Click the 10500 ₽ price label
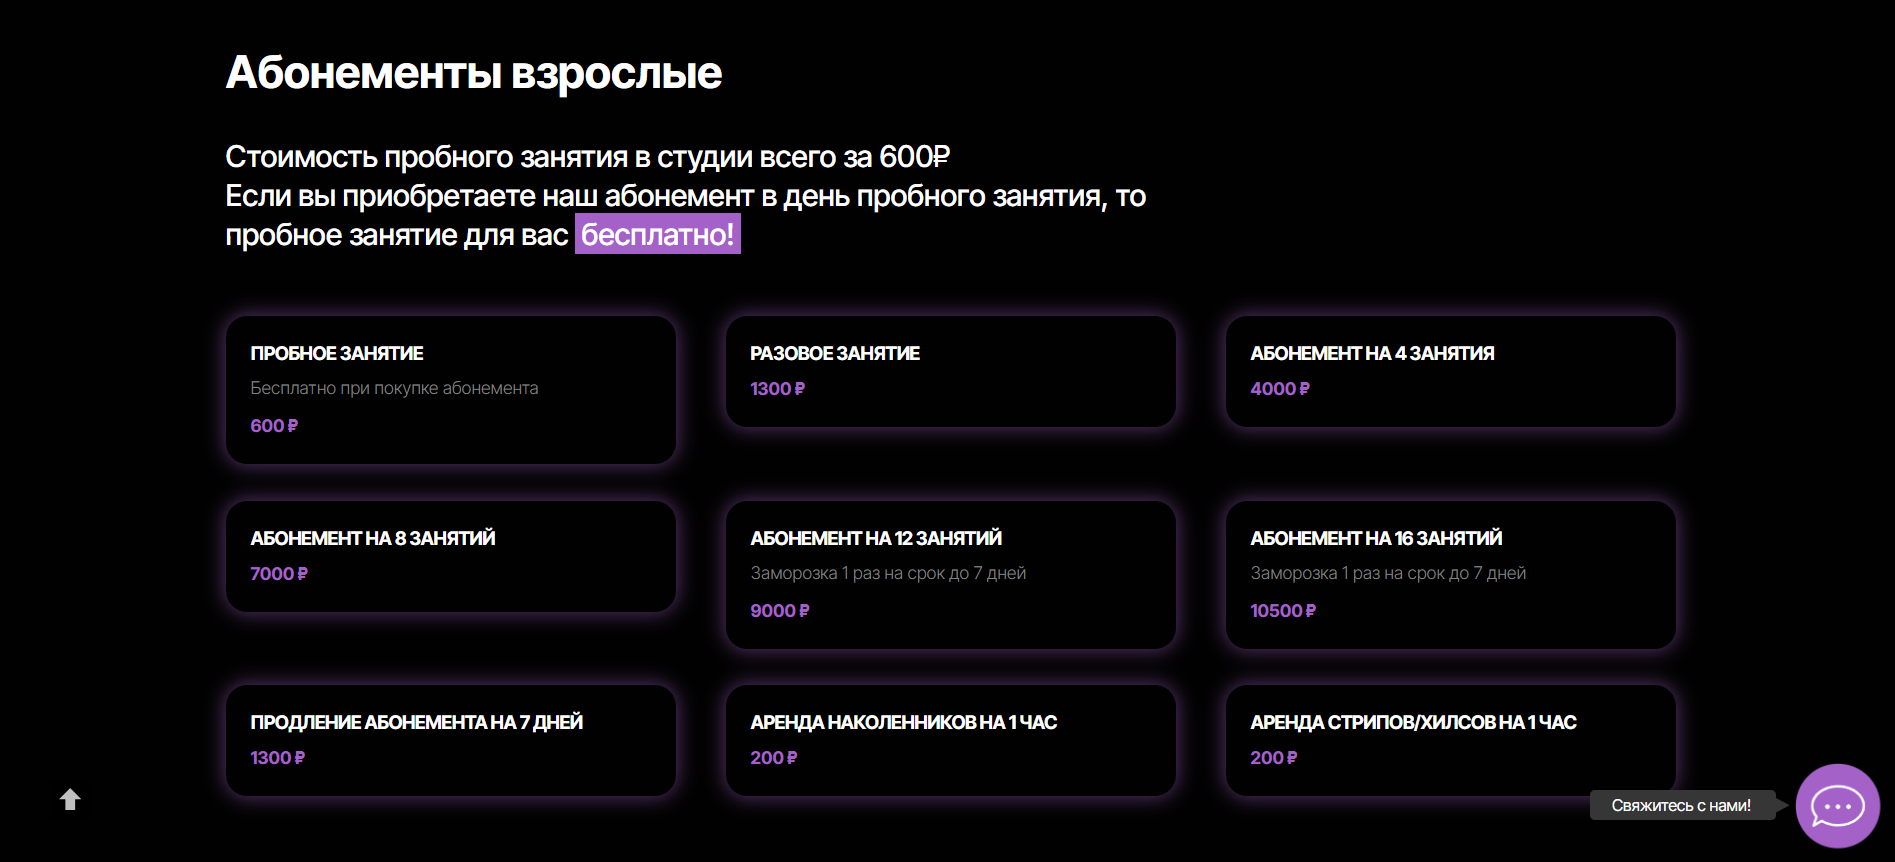1895x862 pixels. 1283,611
